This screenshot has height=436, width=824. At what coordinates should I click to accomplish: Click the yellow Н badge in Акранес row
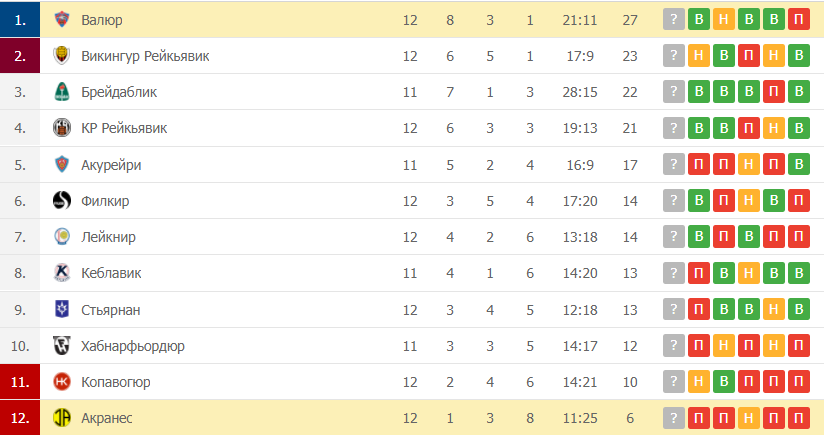(x=748, y=418)
